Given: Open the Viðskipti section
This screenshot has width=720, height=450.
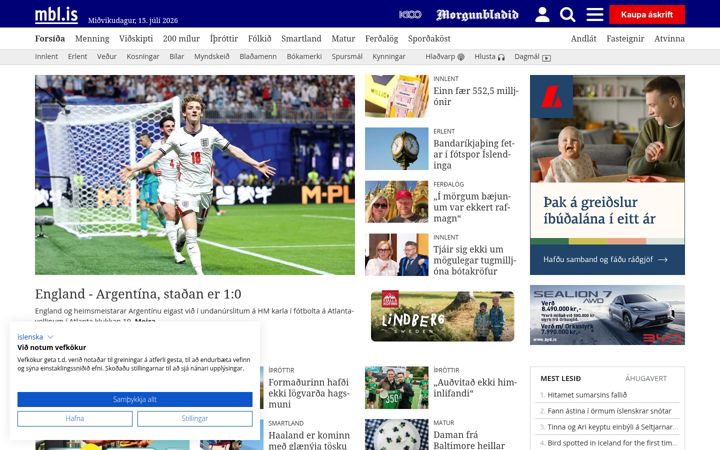Looking at the screenshot, I should click(136, 39).
